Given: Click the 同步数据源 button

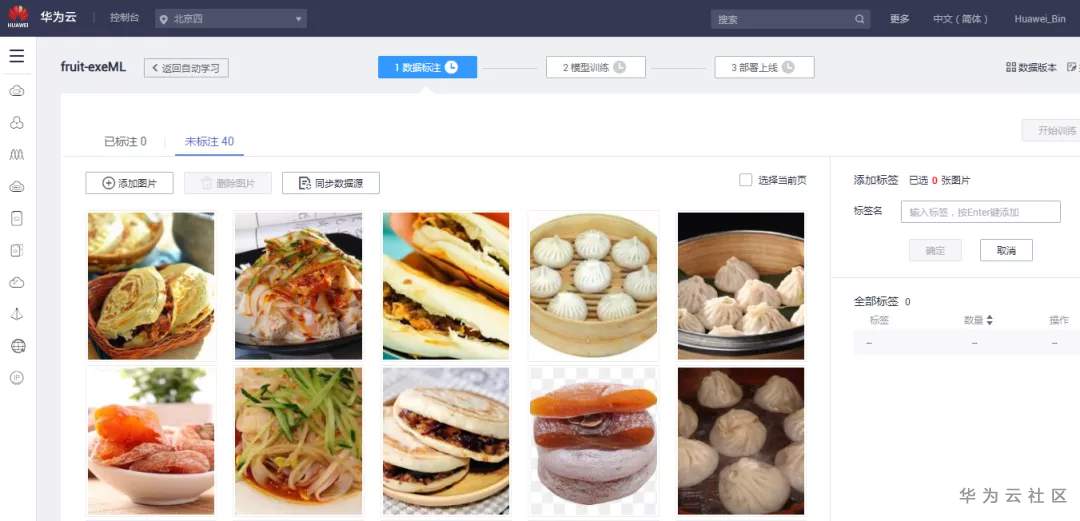Looking at the screenshot, I should pyautogui.click(x=331, y=183).
